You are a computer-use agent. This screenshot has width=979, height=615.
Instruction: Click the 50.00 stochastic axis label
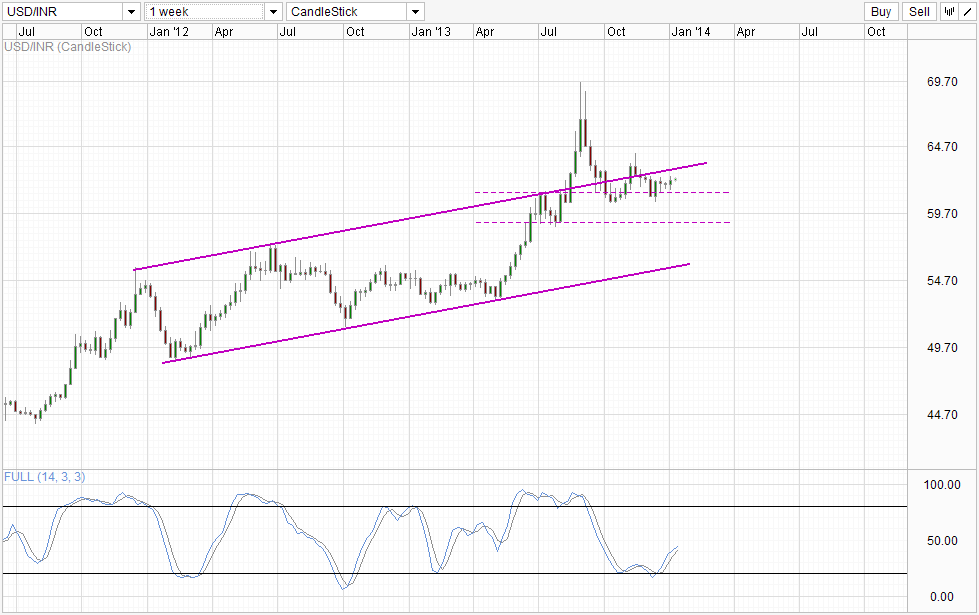[942, 541]
